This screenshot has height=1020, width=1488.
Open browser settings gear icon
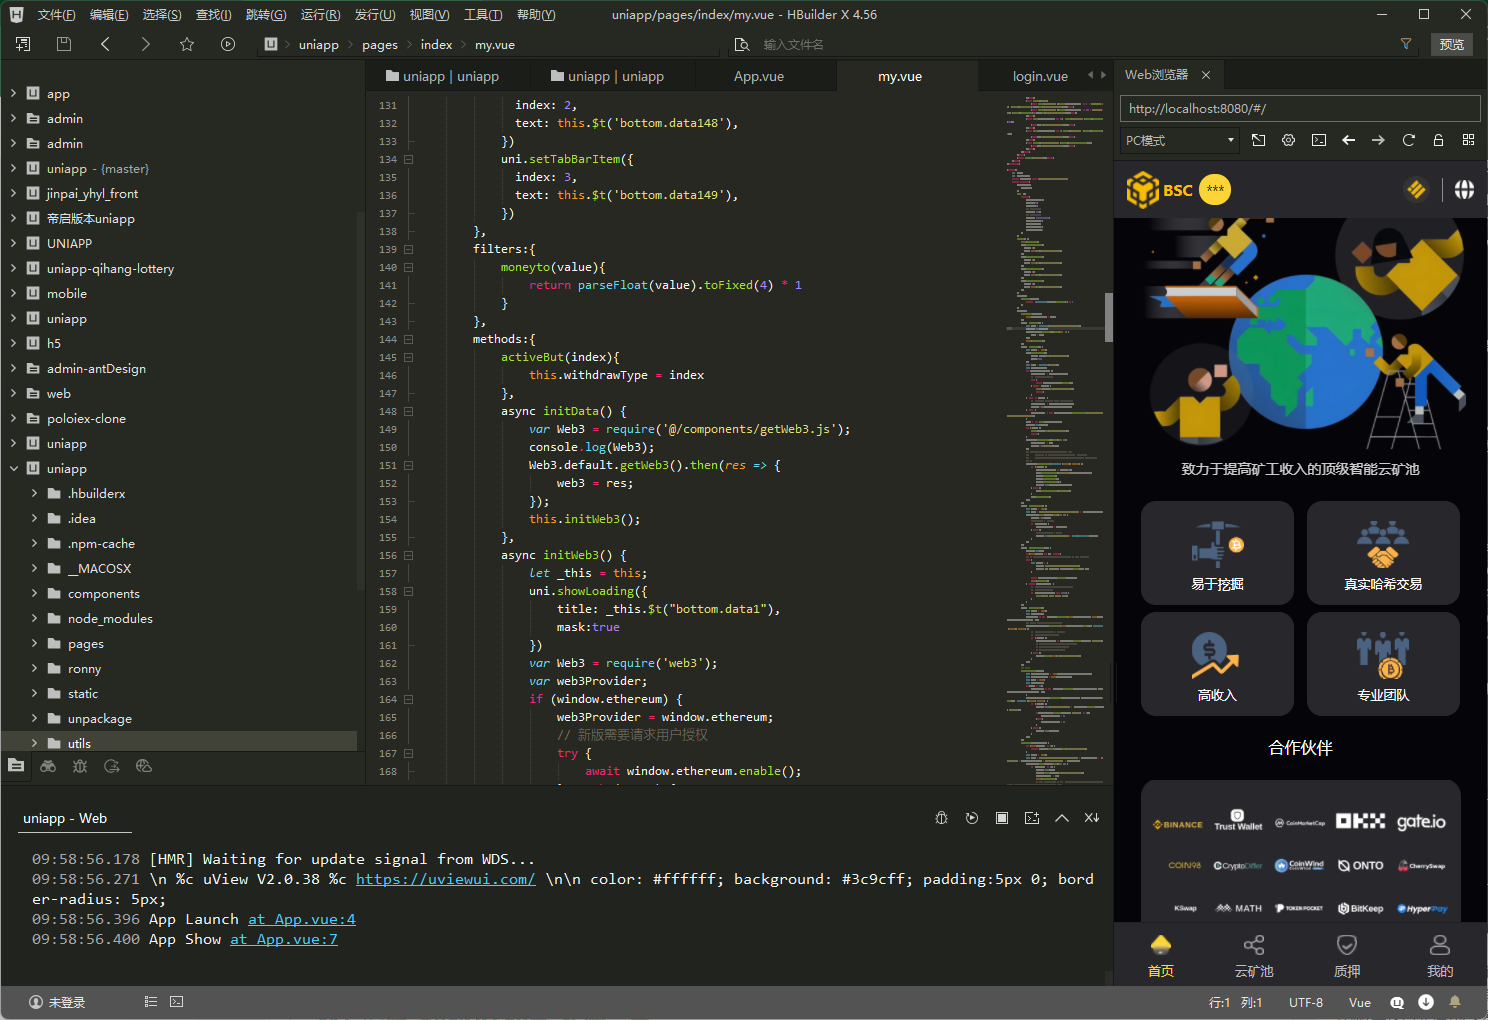coord(1288,140)
